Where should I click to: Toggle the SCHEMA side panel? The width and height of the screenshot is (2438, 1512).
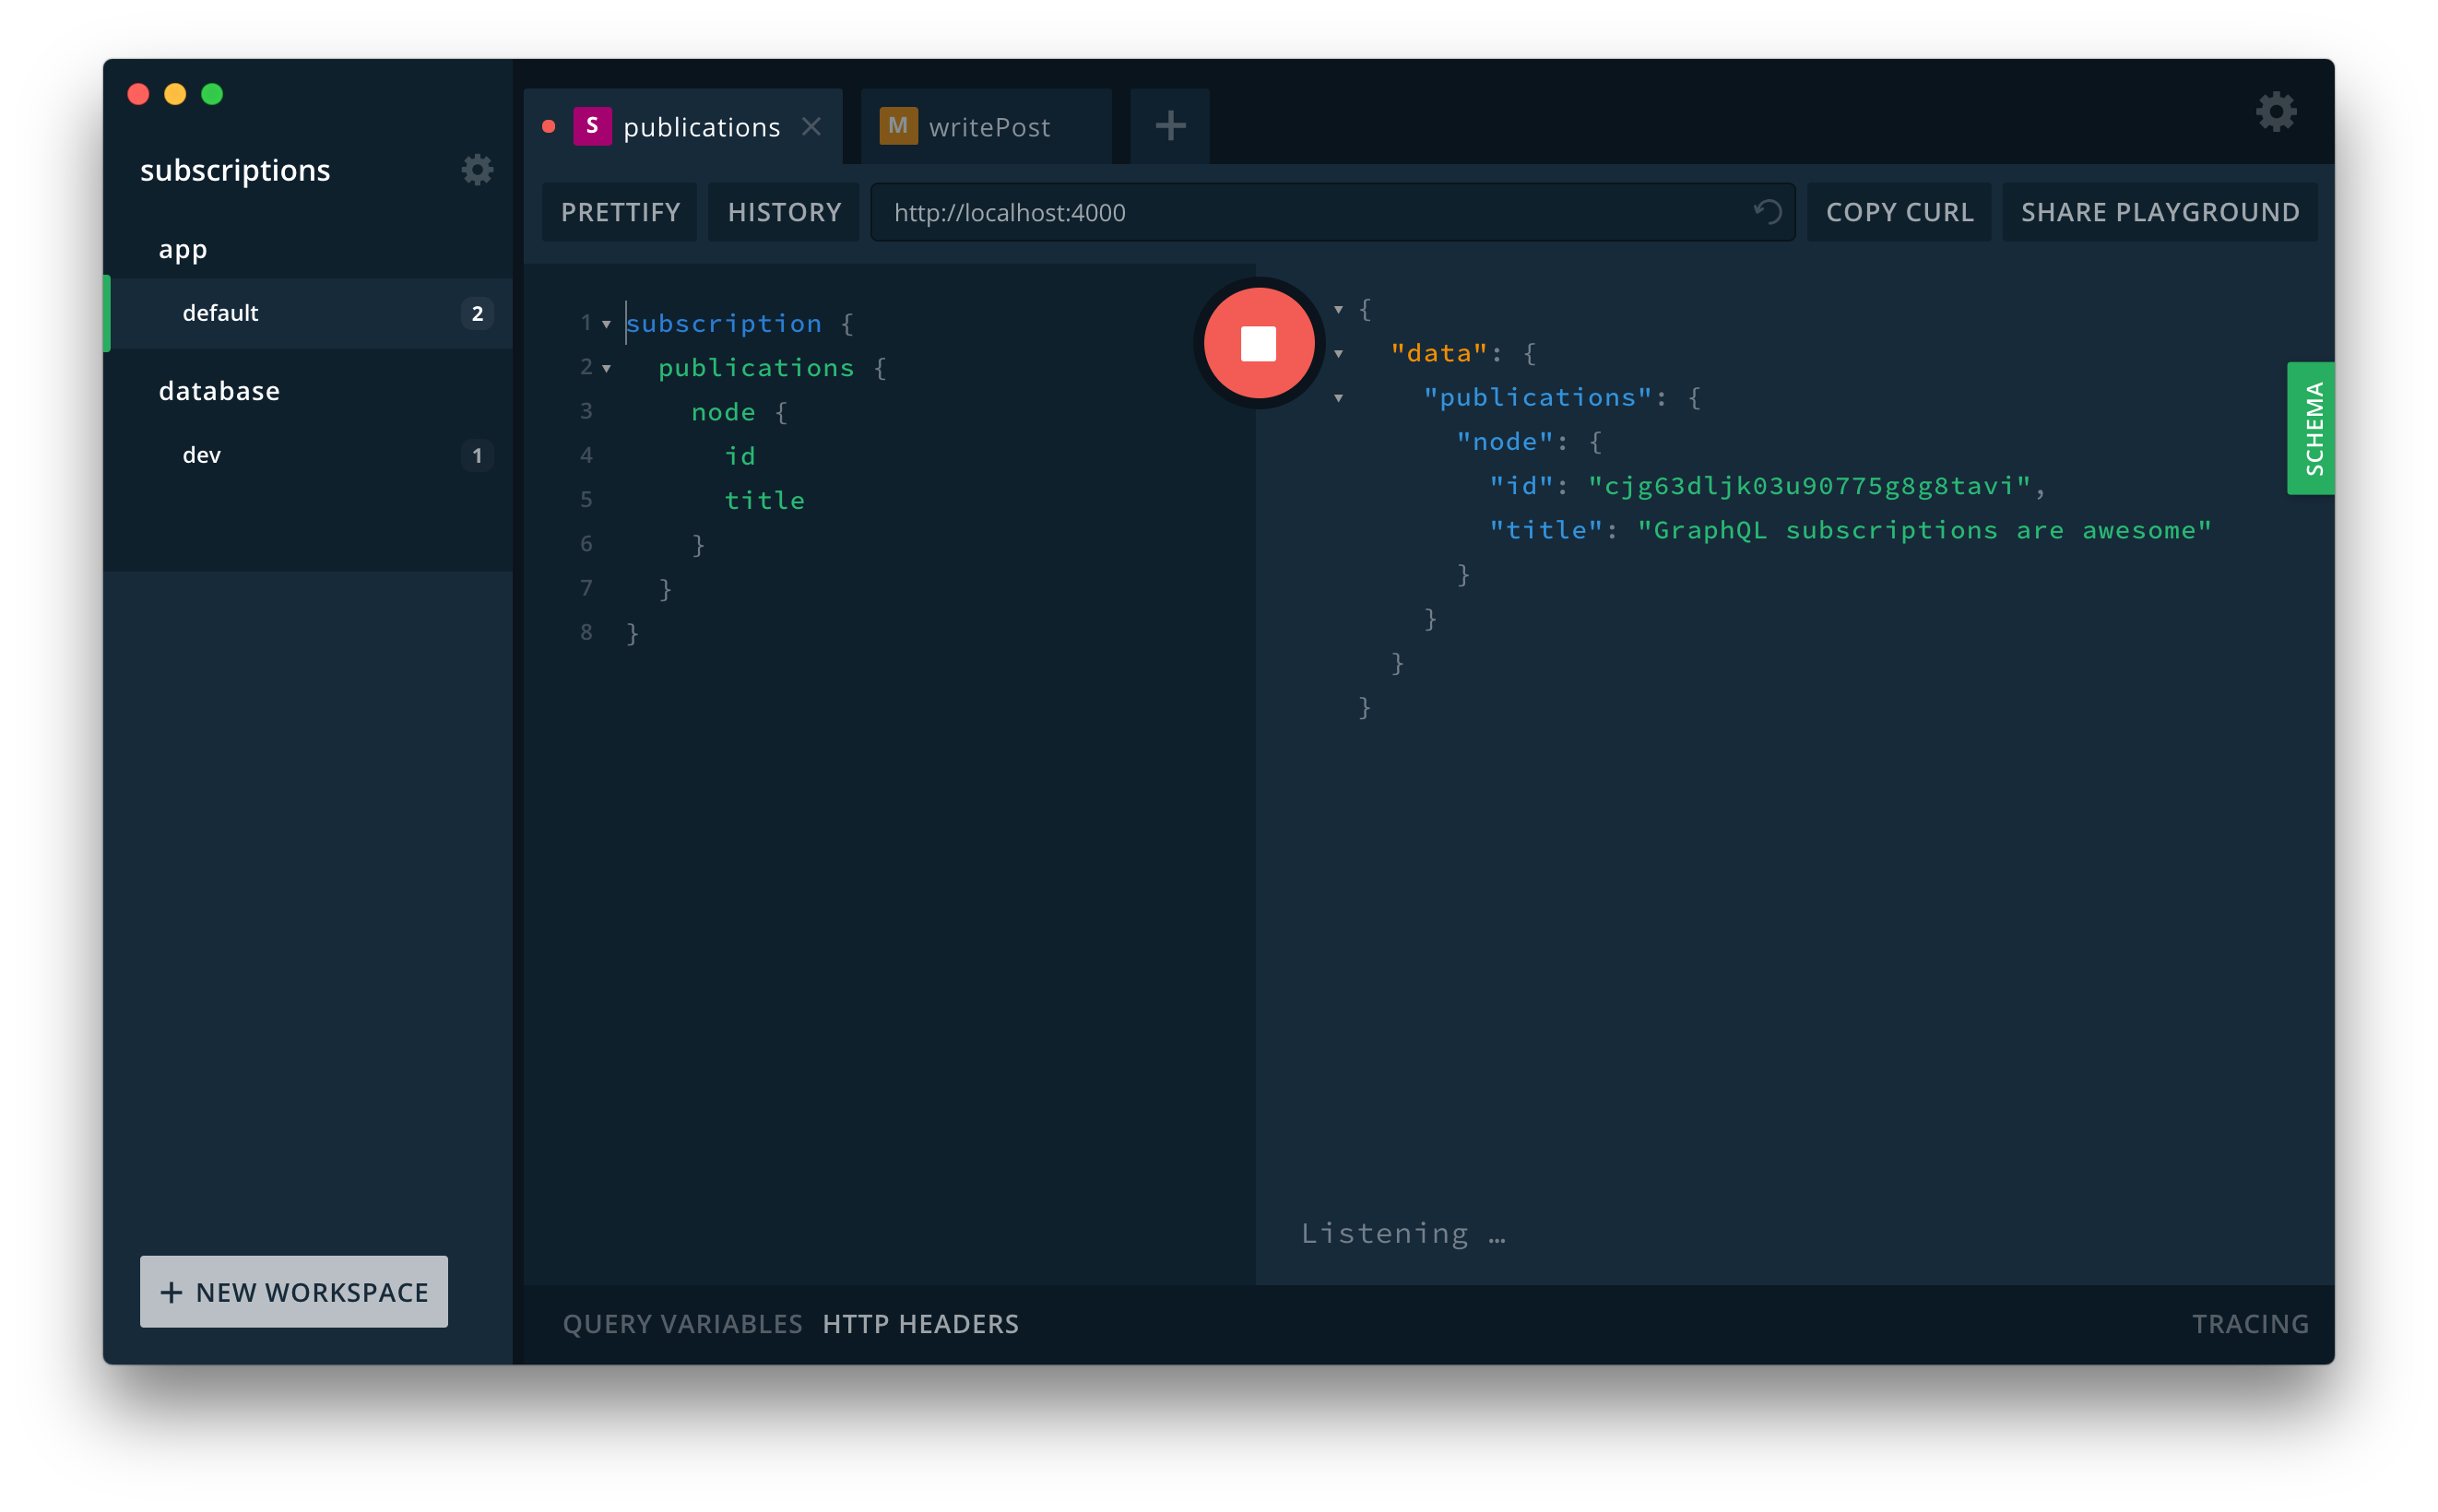tap(2311, 428)
